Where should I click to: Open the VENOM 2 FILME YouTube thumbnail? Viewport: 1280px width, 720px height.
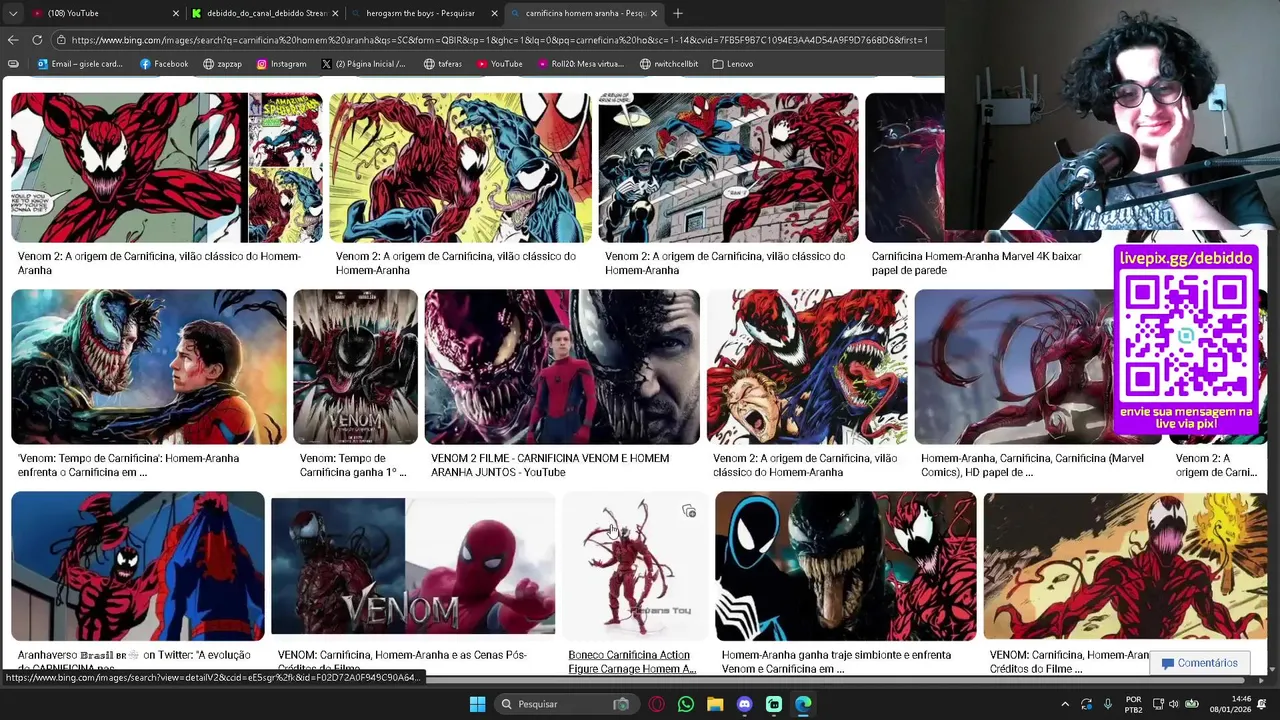pyautogui.click(x=562, y=367)
